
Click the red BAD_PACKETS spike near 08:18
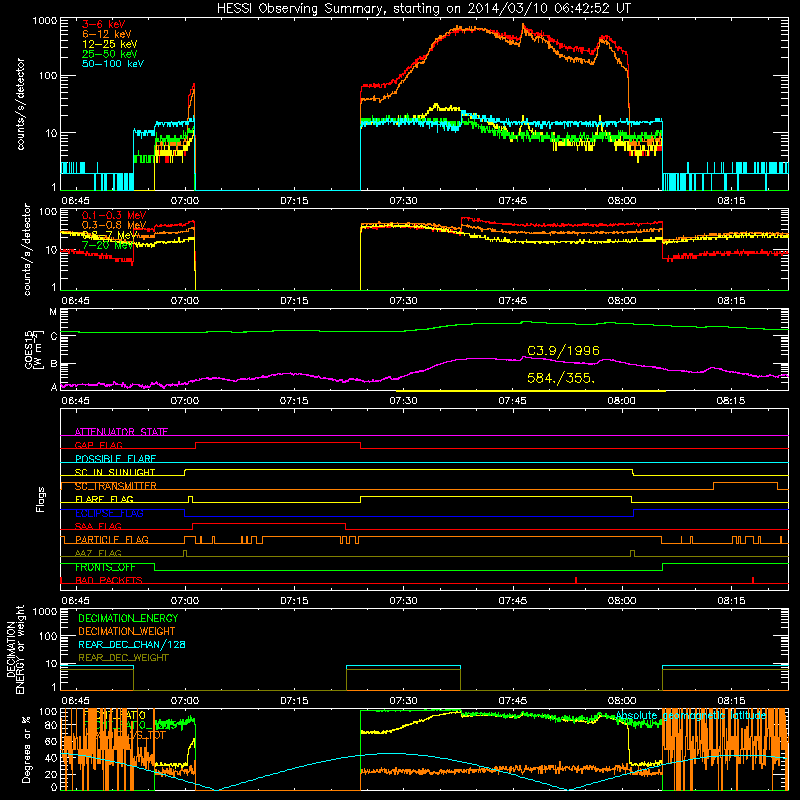tap(753, 580)
